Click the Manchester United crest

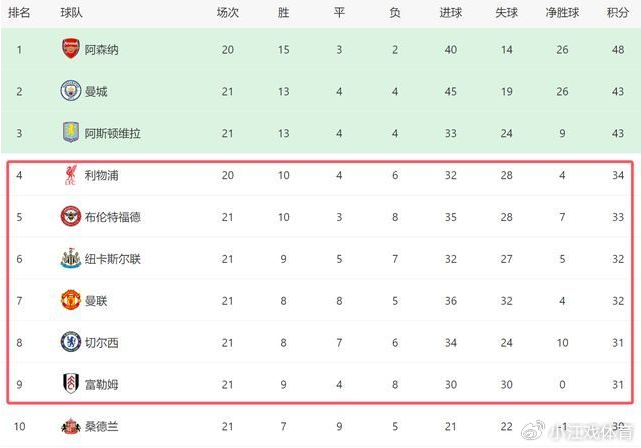[x=70, y=301]
